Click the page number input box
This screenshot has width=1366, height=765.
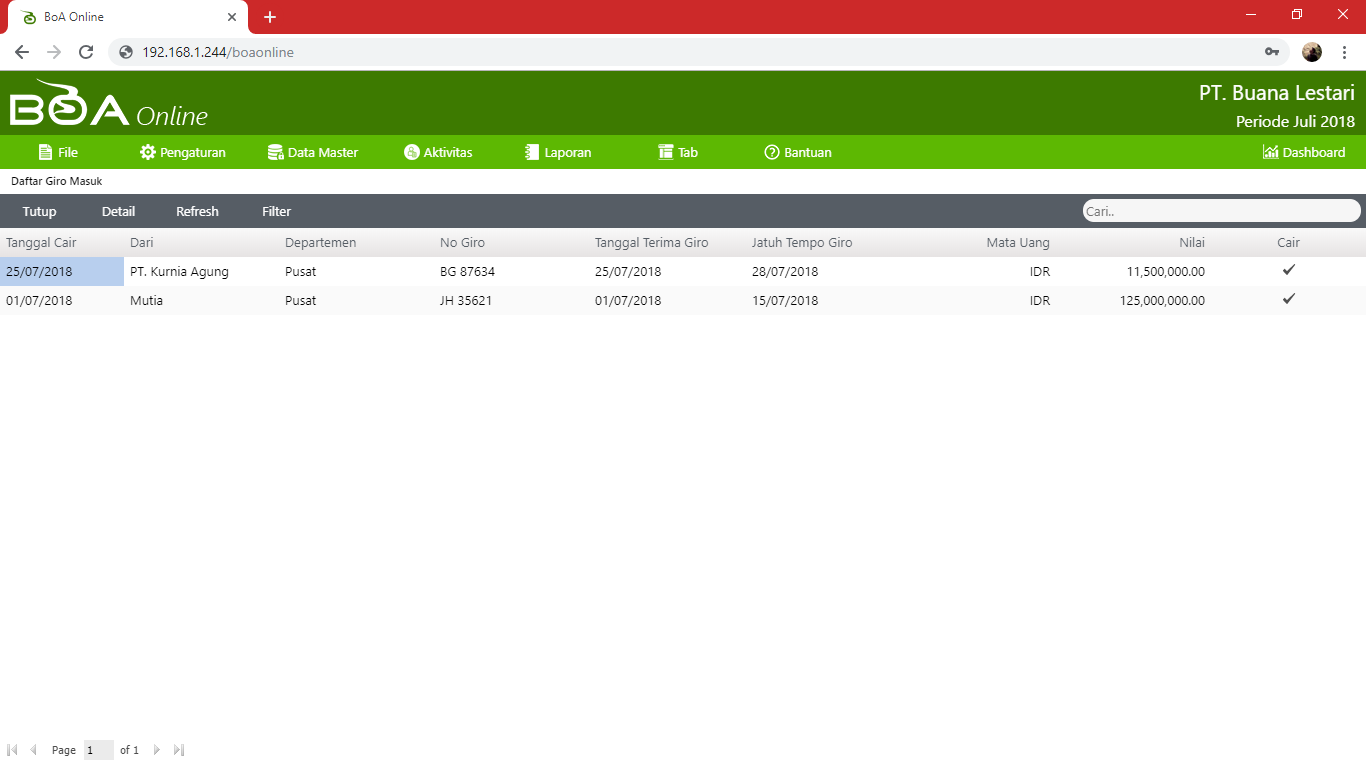(98, 750)
